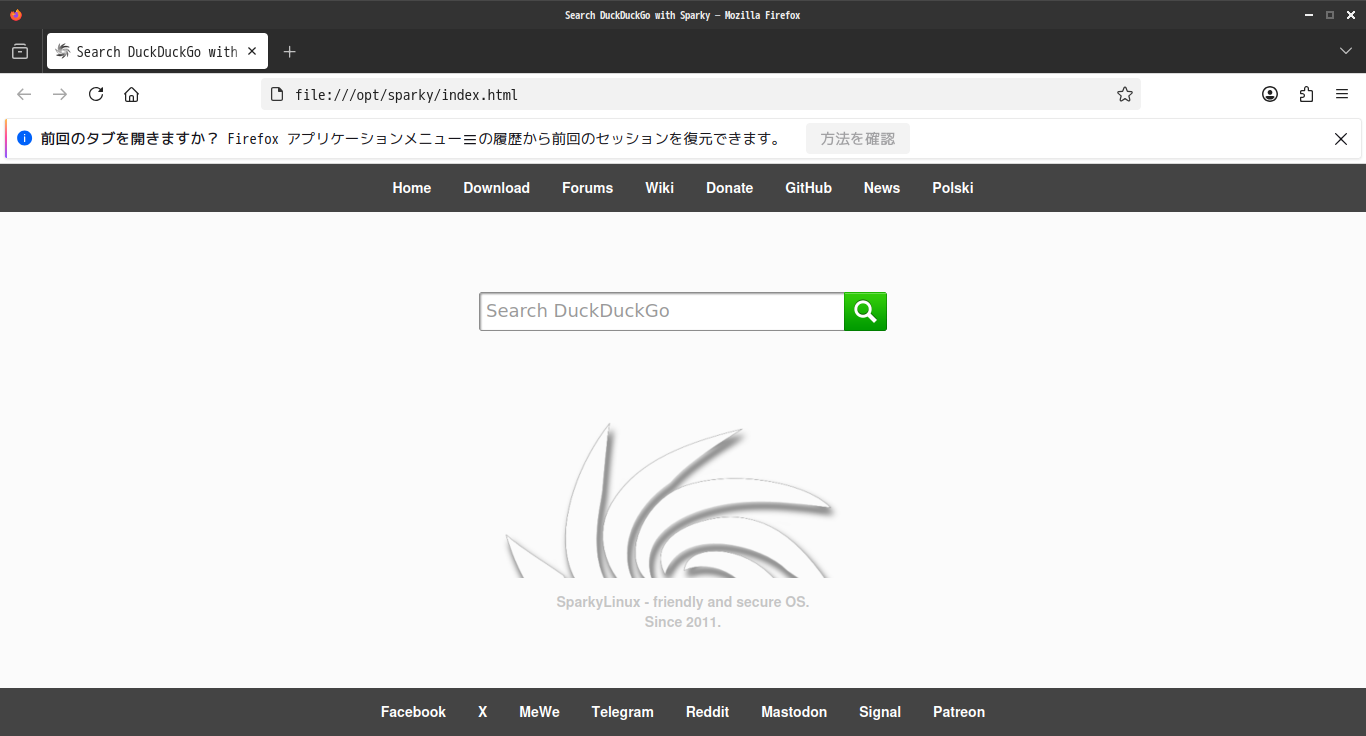The image size is (1366, 736).
Task: Click the Firefox logo in title bar
Action: pyautogui.click(x=15, y=15)
